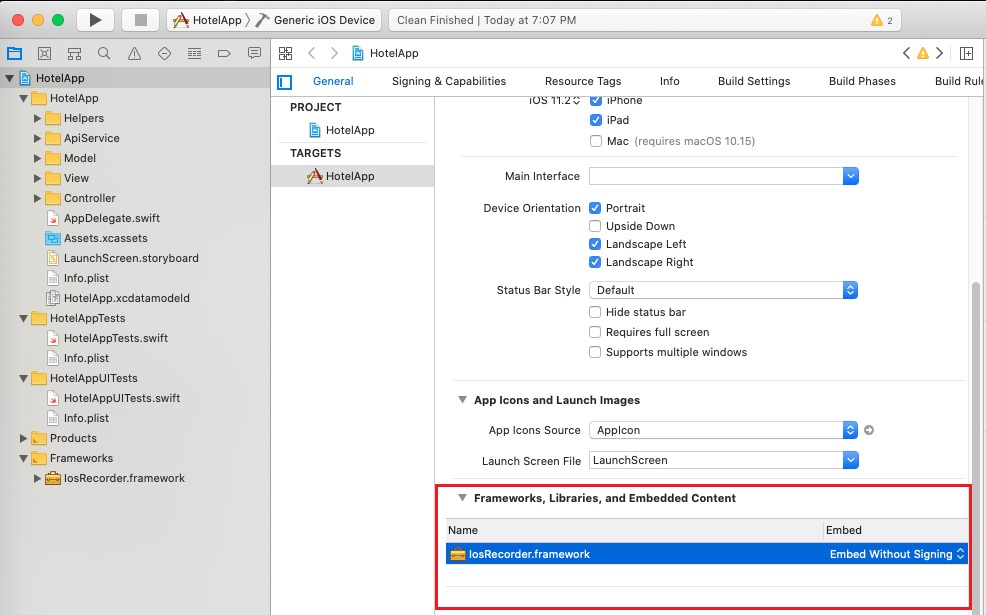
Task: Open the Info tab
Action: (x=670, y=81)
